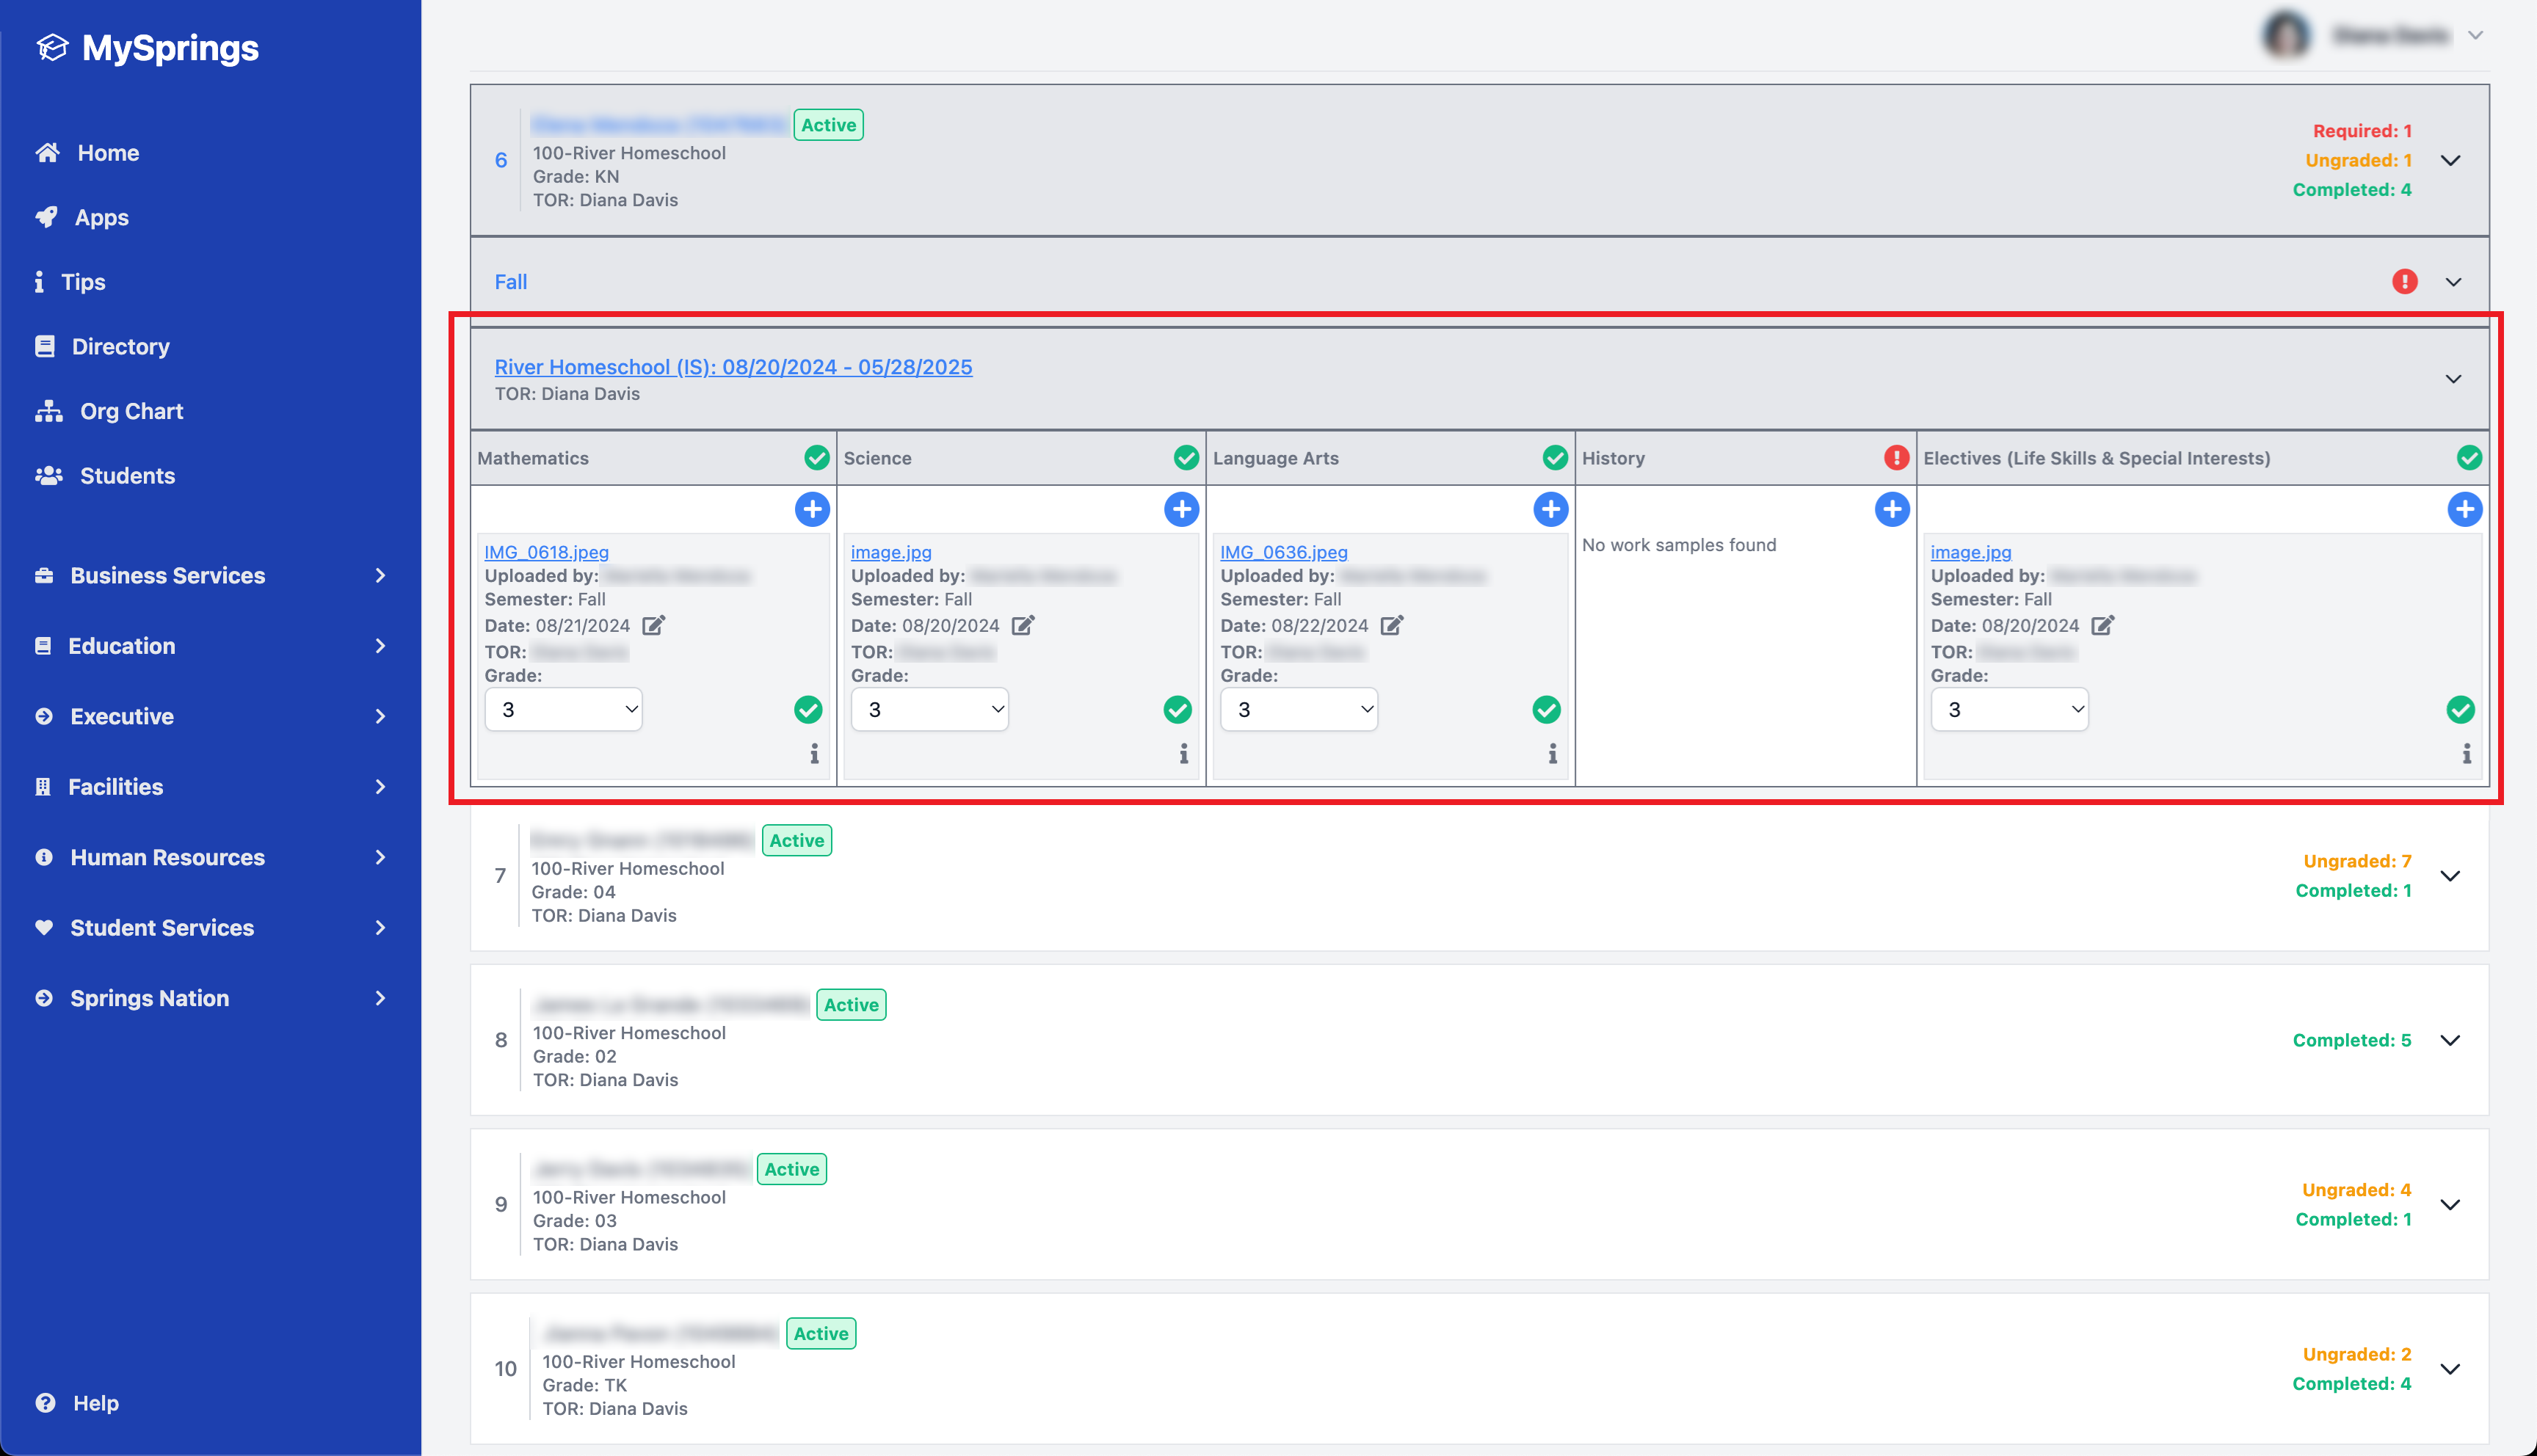Open Grade dropdown for Electives sample
The image size is (2537, 1456).
(x=2008, y=710)
